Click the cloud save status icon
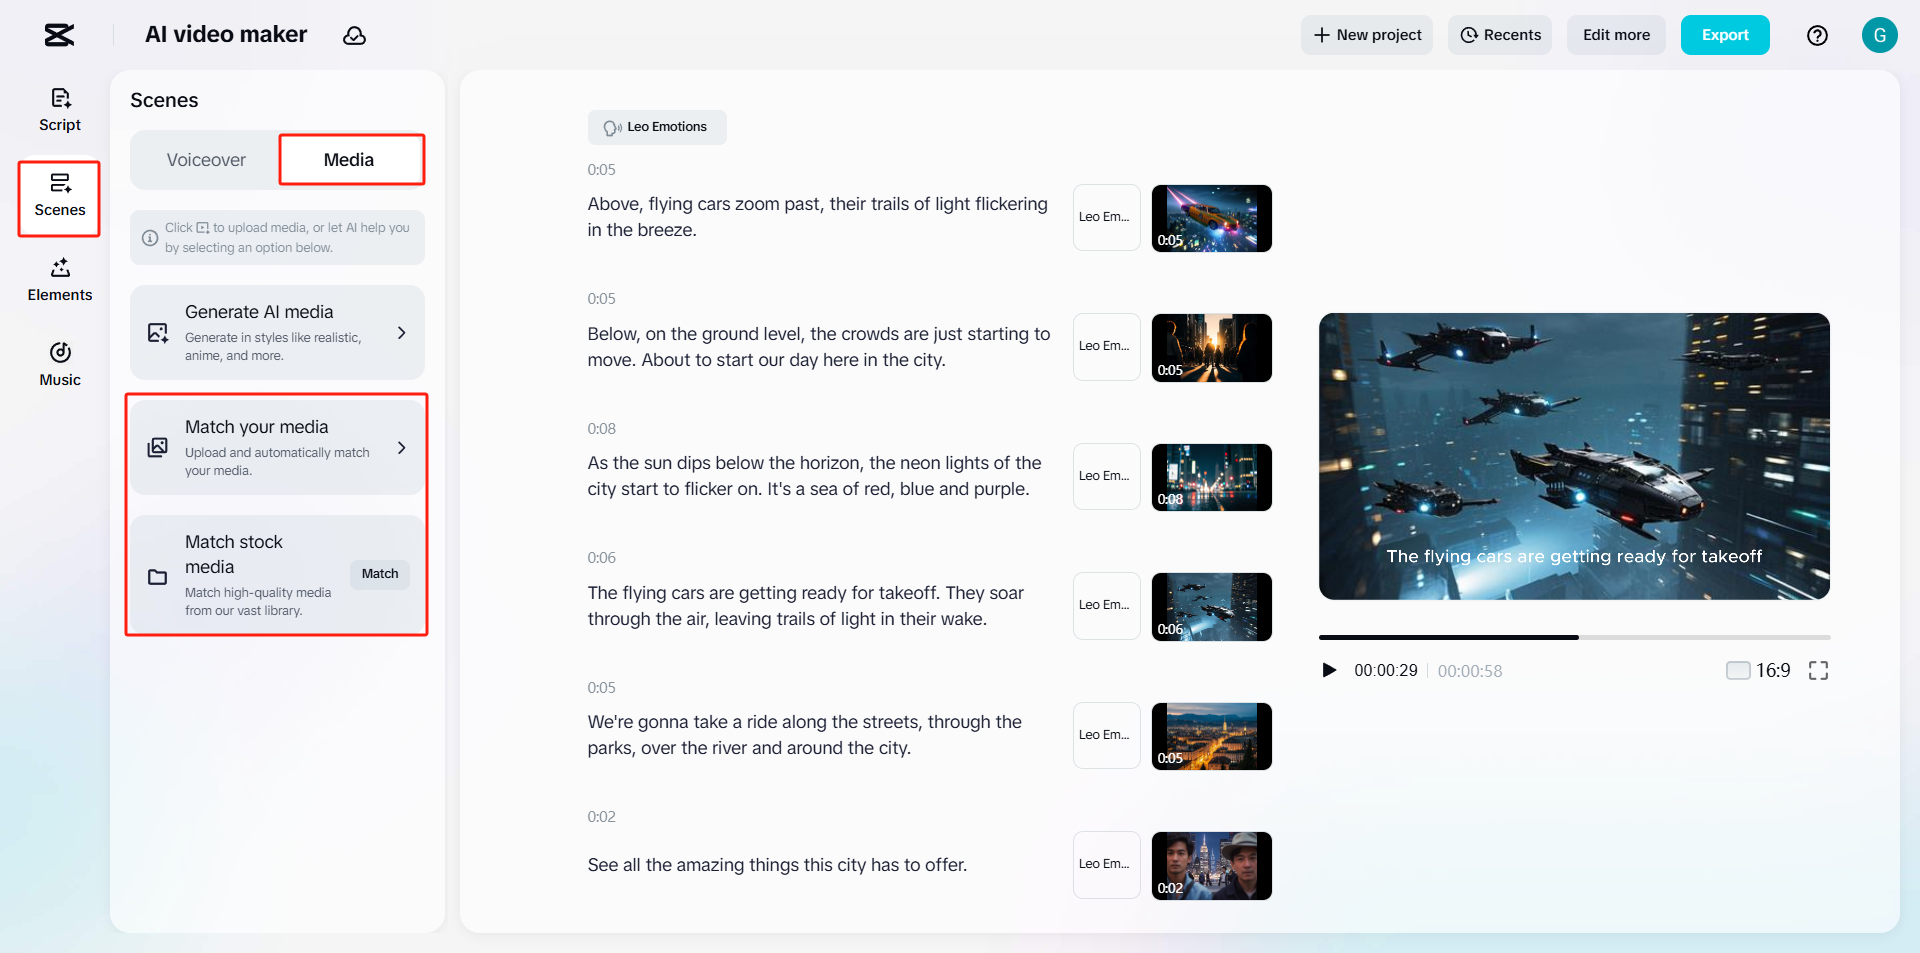This screenshot has width=1920, height=953. 354,36
